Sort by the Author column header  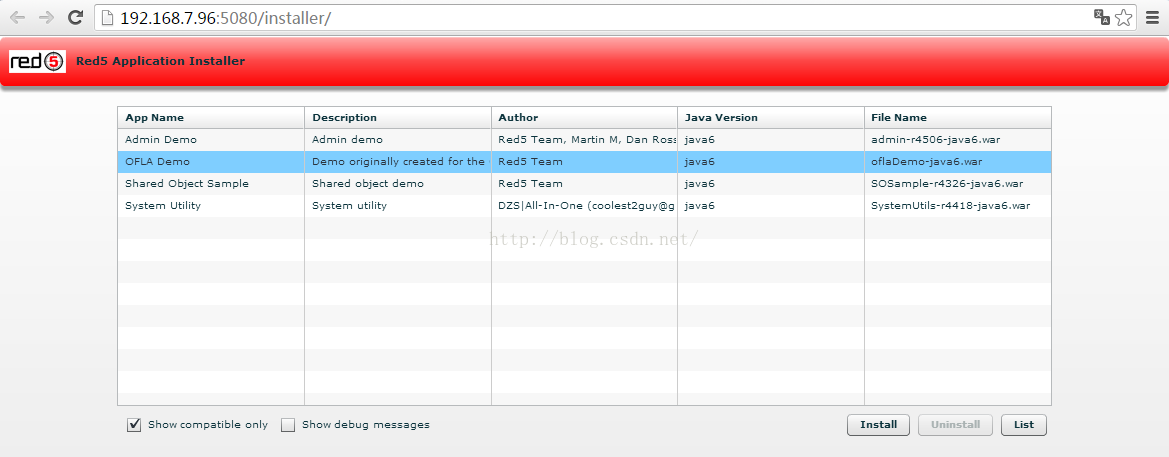tap(584, 118)
